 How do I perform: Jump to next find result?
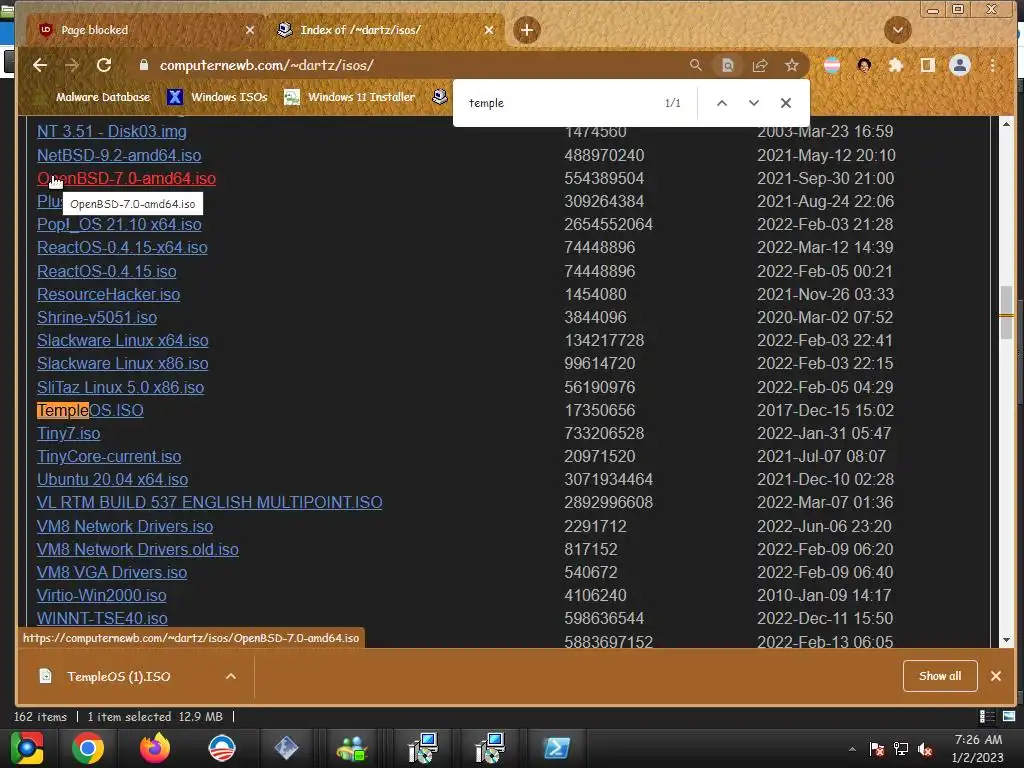coord(754,103)
